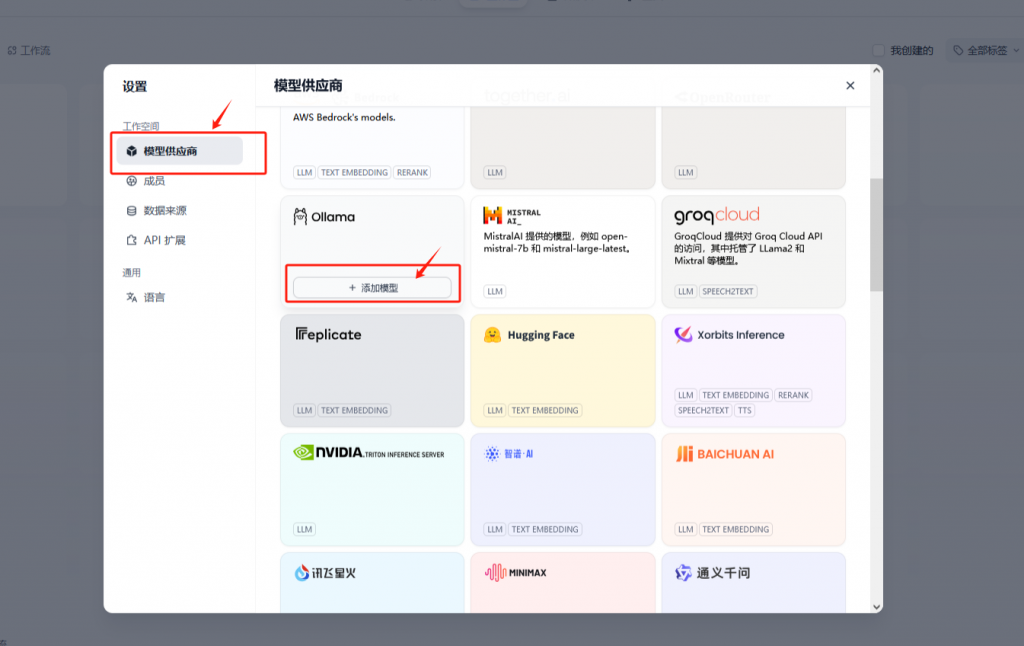Open 语言 settings section
The height and width of the screenshot is (646, 1024).
coord(180,297)
